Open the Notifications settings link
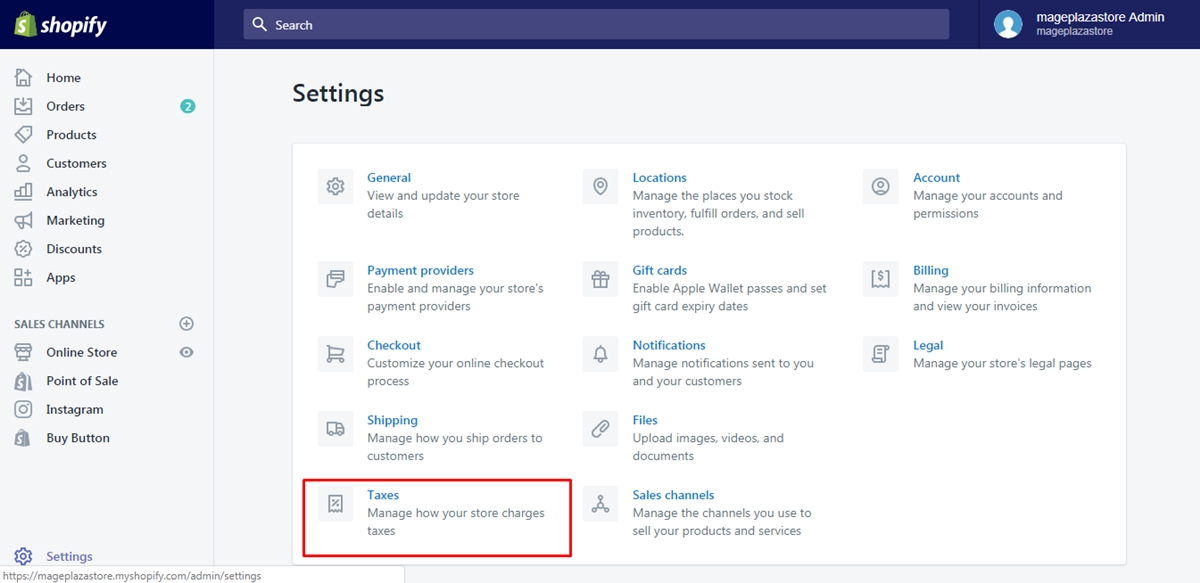 [x=669, y=345]
